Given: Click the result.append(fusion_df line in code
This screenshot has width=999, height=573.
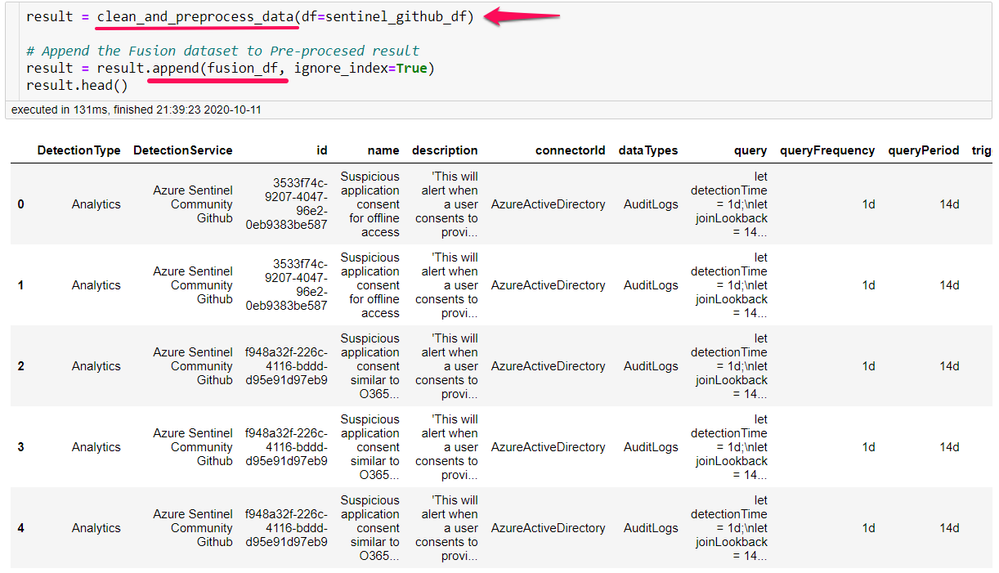Looking at the screenshot, I should click(230, 68).
